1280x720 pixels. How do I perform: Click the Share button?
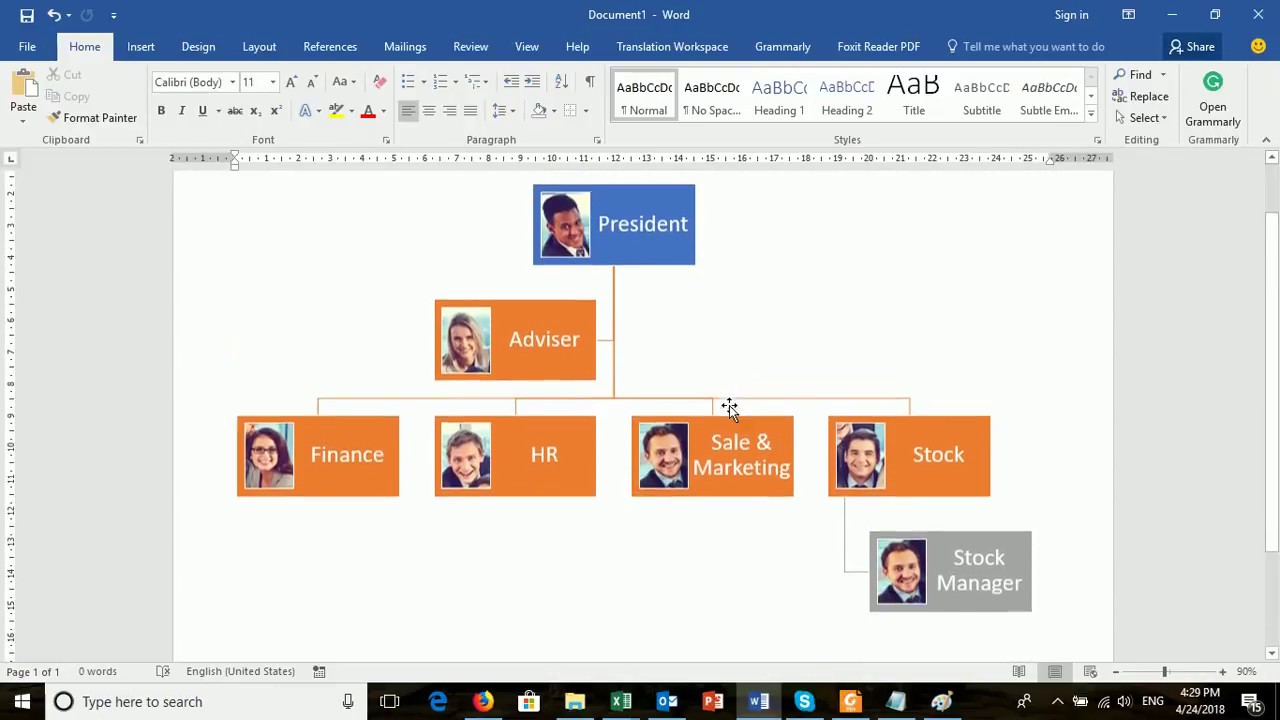coord(1192,47)
